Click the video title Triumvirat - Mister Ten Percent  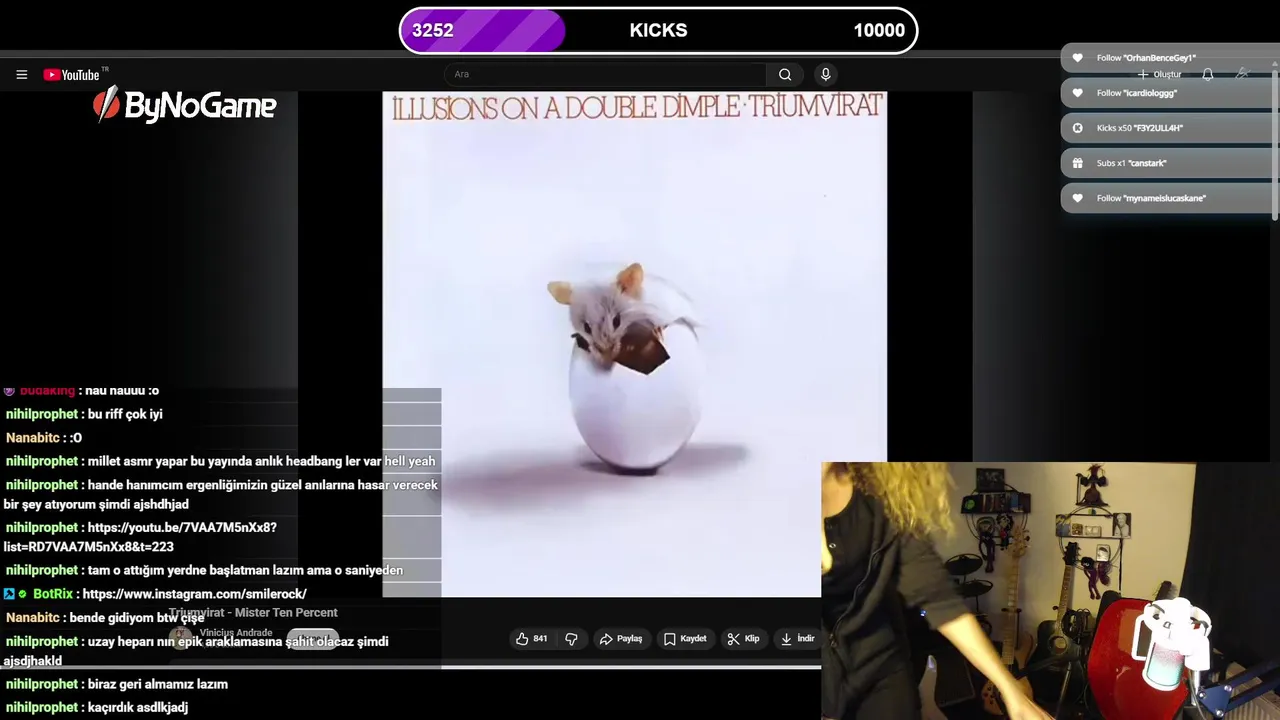pos(253,612)
